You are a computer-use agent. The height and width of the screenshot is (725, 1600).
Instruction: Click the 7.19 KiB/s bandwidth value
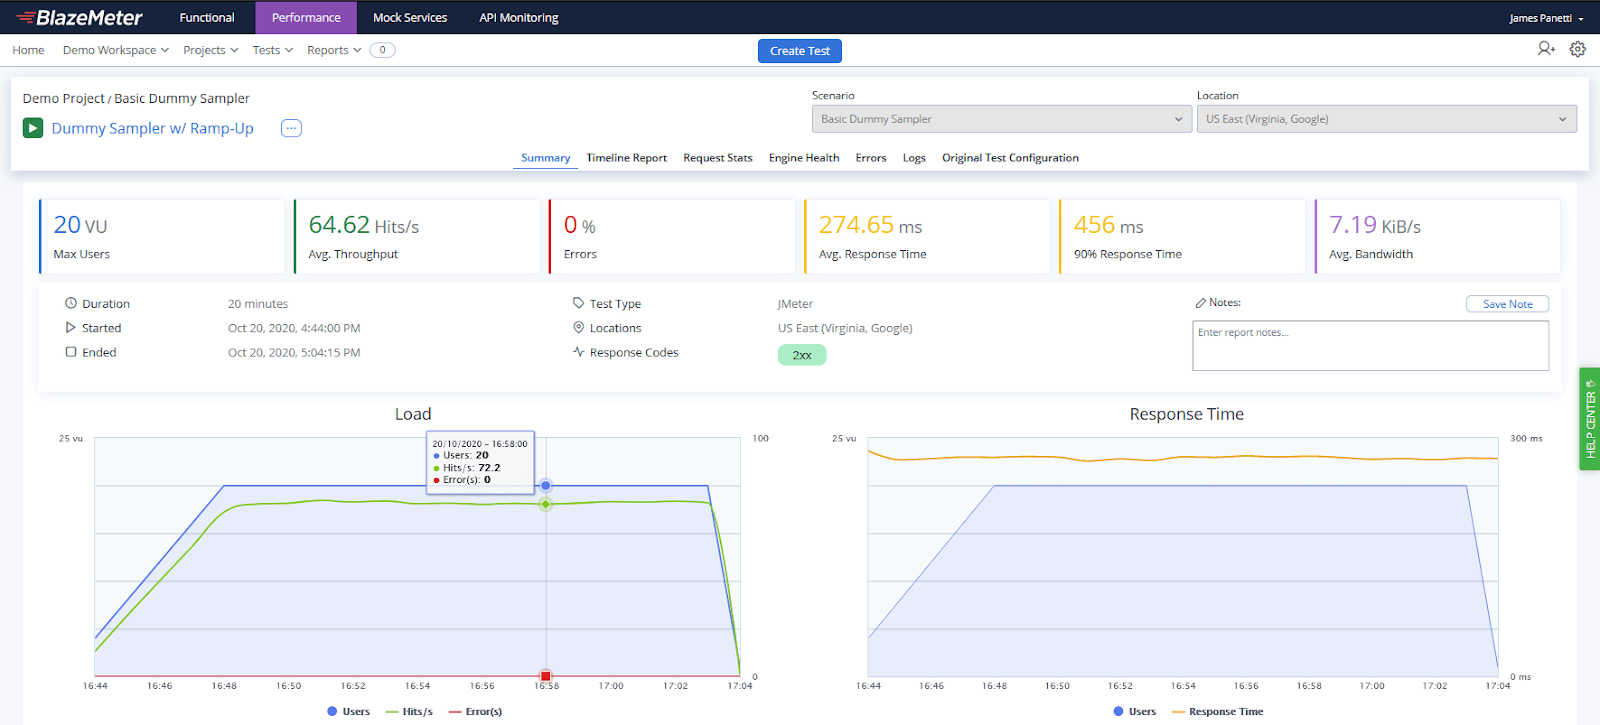point(1375,226)
